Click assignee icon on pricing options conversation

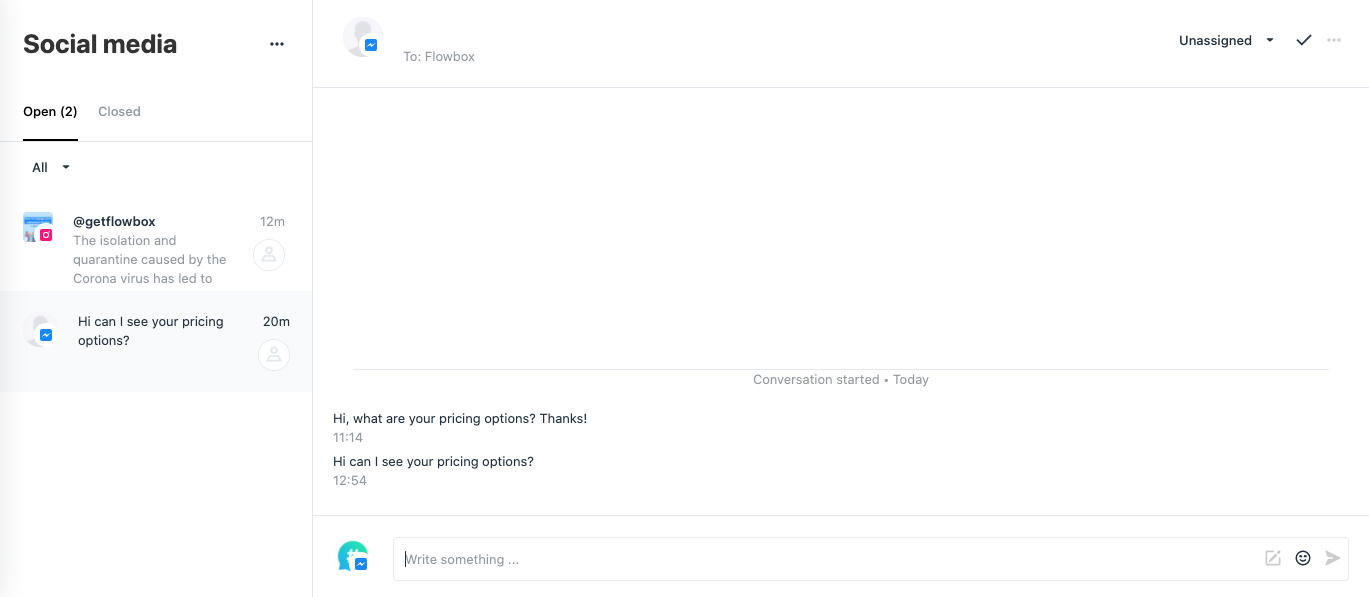pyautogui.click(x=274, y=355)
